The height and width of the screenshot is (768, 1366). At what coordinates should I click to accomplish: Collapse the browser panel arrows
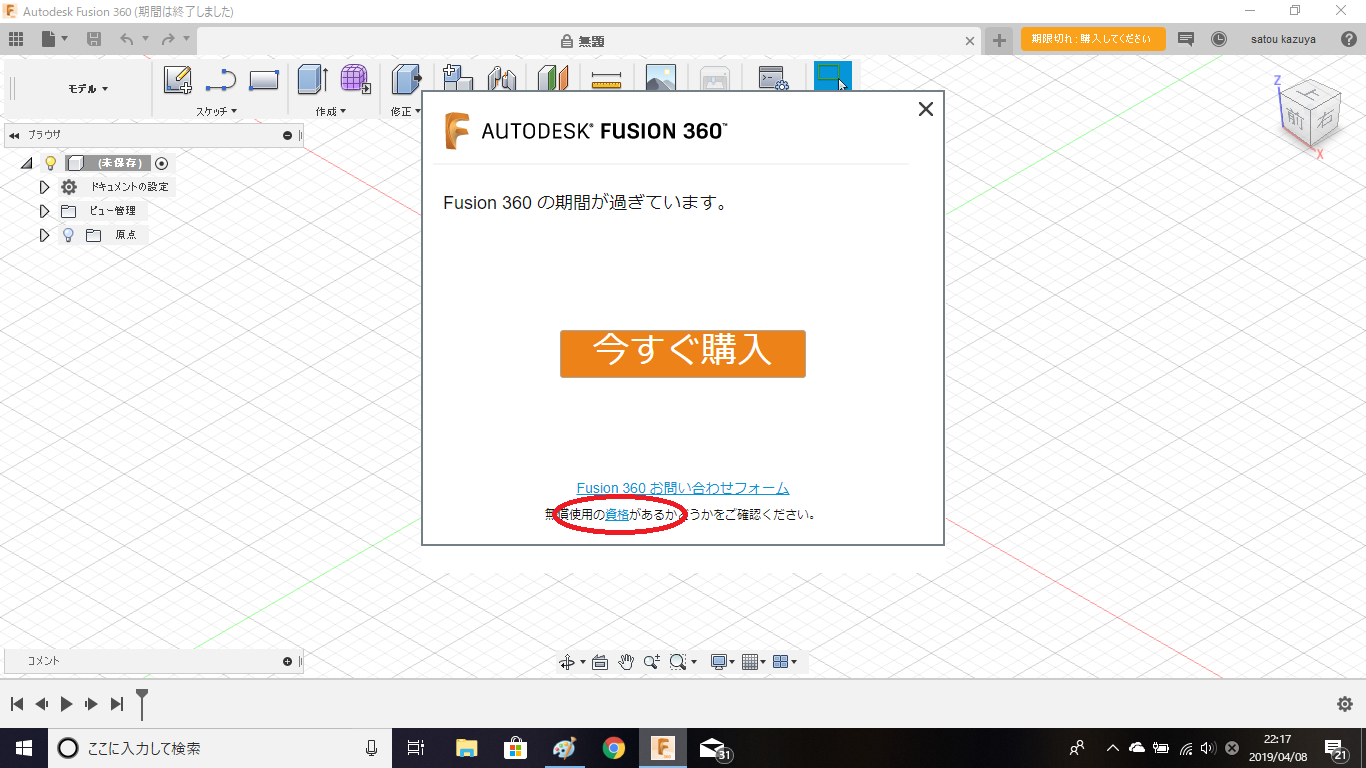(x=14, y=135)
